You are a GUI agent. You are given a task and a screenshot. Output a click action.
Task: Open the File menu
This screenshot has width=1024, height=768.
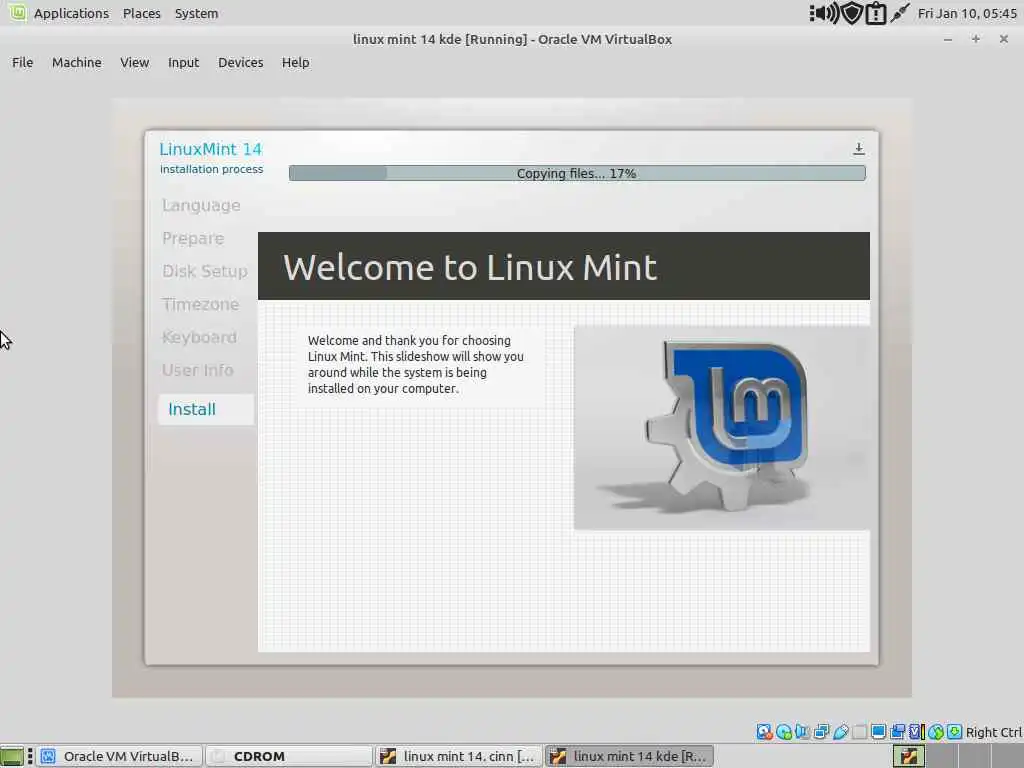pyautogui.click(x=22, y=63)
